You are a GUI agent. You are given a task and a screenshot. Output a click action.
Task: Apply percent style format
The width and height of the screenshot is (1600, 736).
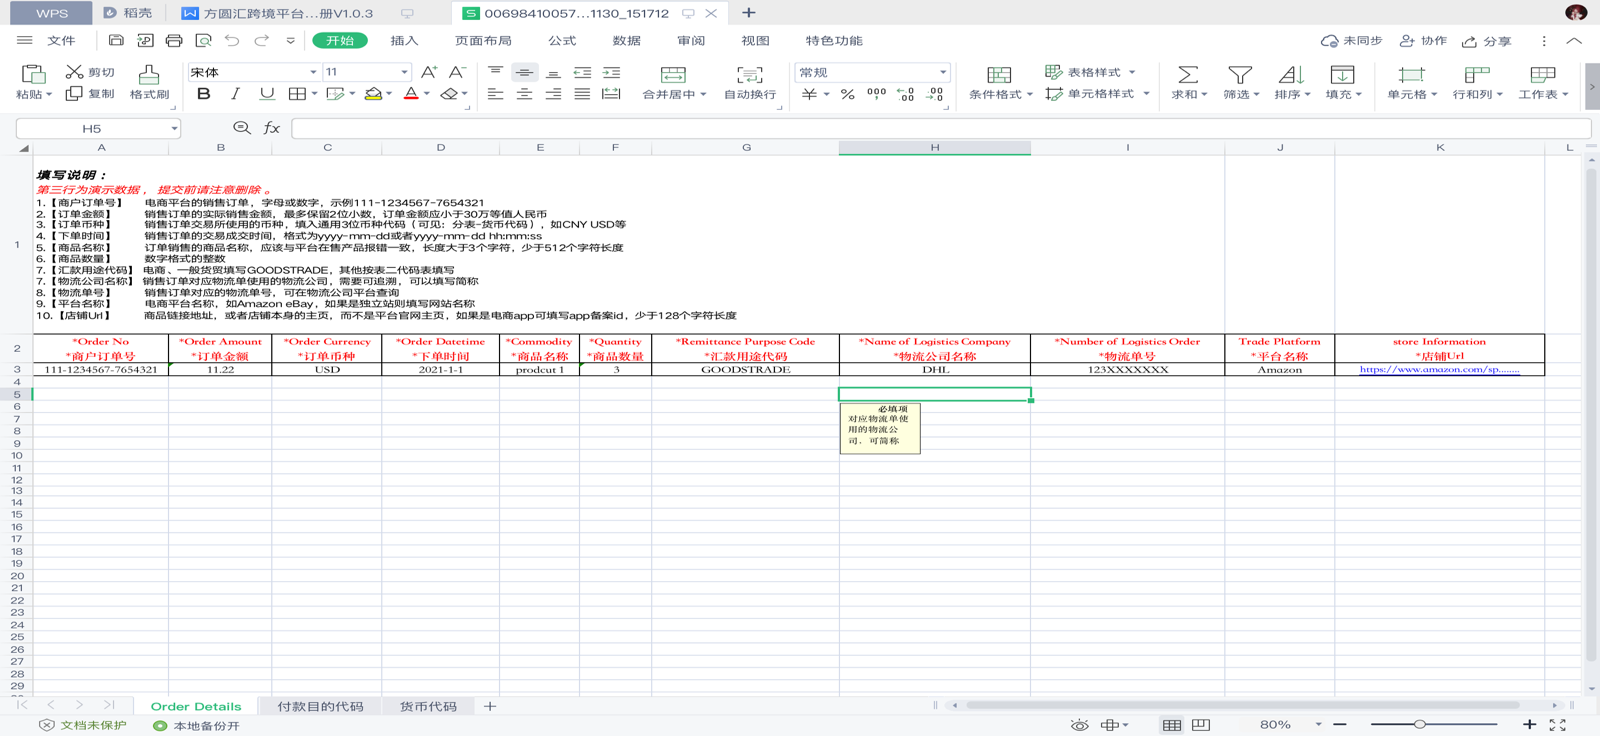click(847, 94)
